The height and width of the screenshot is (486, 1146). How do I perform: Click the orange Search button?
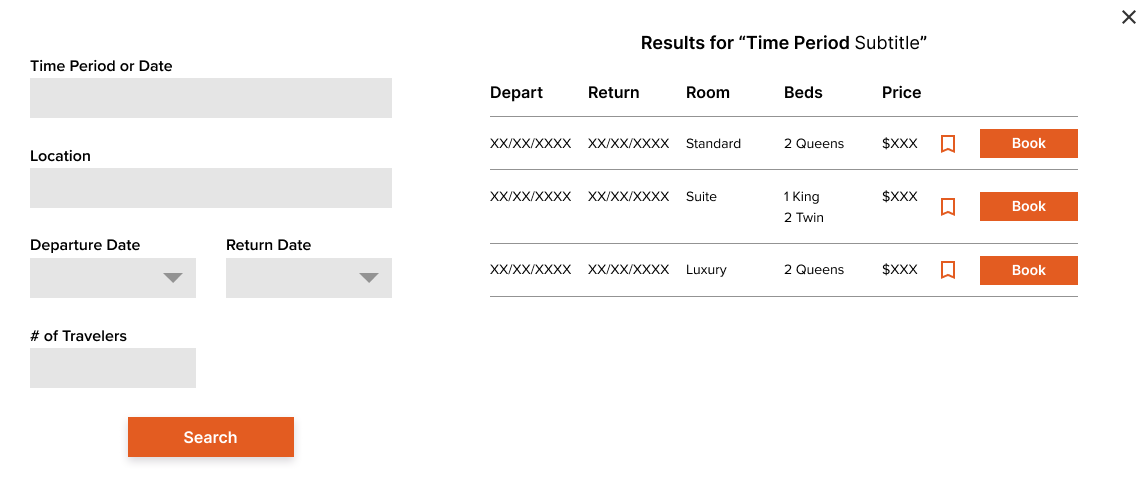point(210,437)
